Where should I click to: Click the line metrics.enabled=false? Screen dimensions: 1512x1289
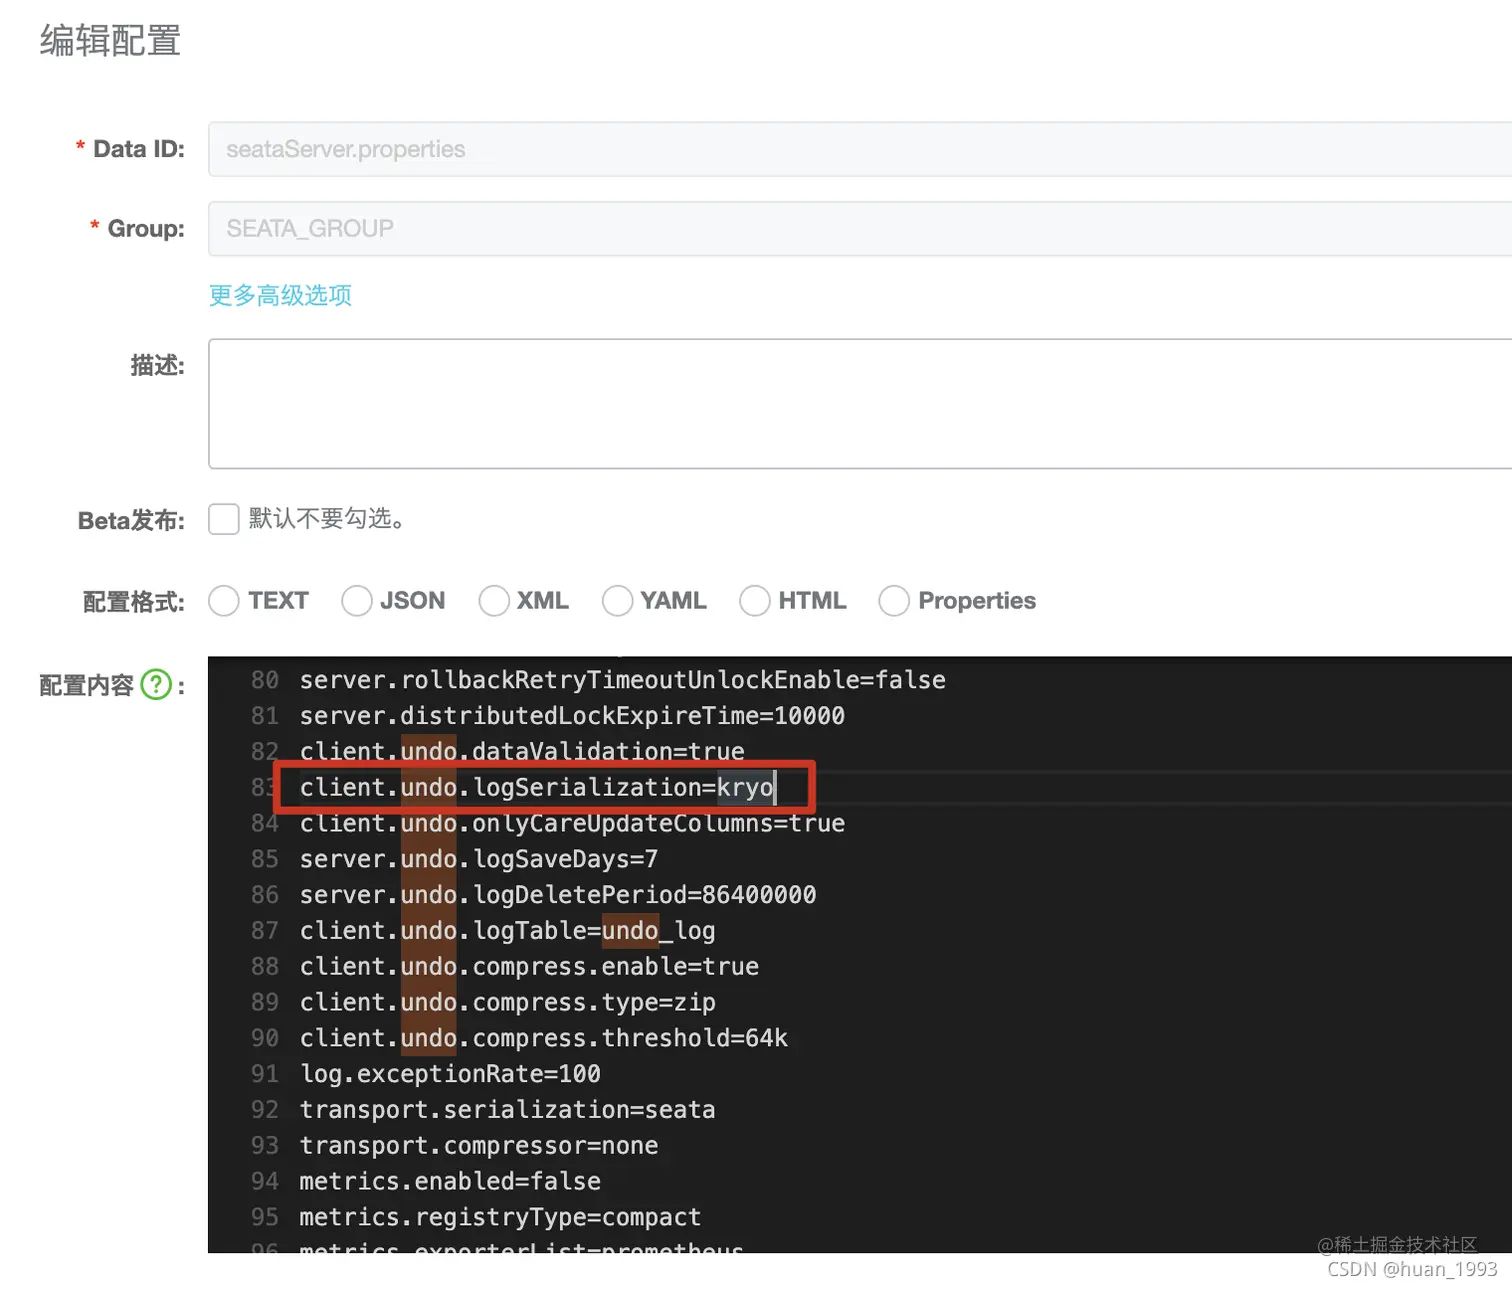pos(449,1181)
